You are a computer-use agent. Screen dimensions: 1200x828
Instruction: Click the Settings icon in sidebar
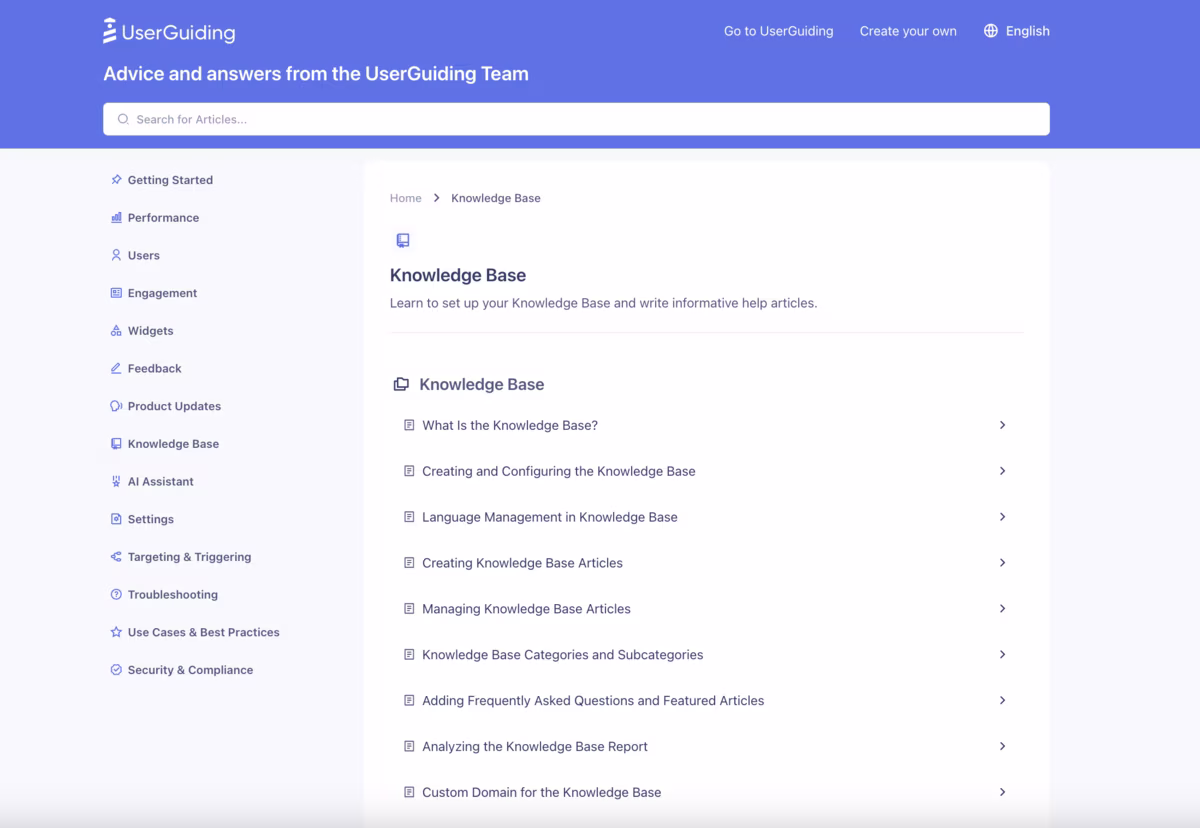tap(115, 519)
